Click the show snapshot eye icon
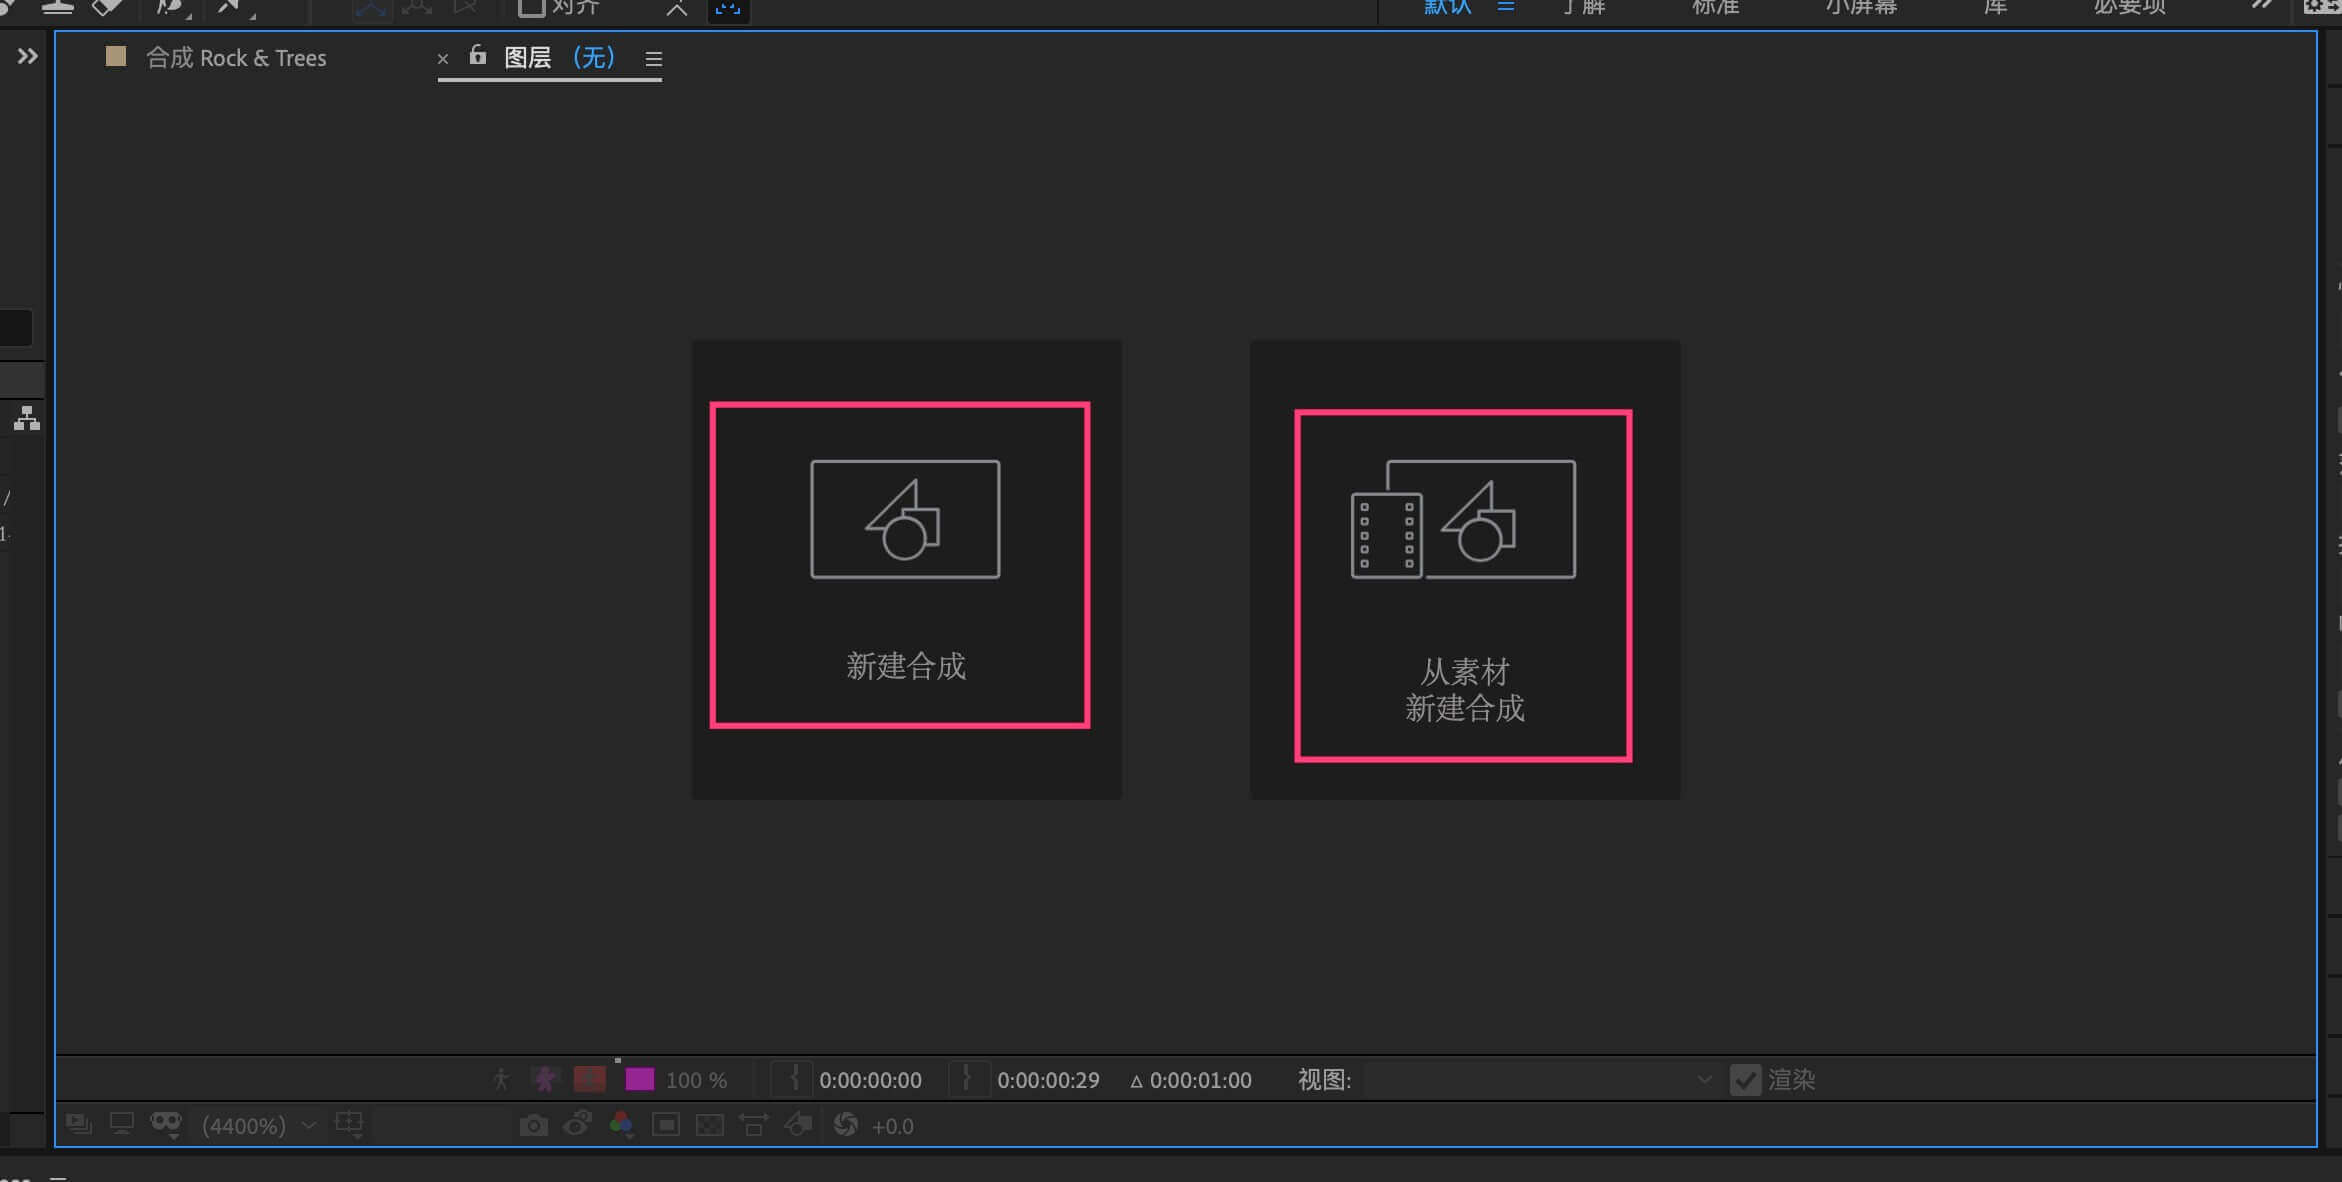Screen dimensions: 2342x1182 [577, 1125]
